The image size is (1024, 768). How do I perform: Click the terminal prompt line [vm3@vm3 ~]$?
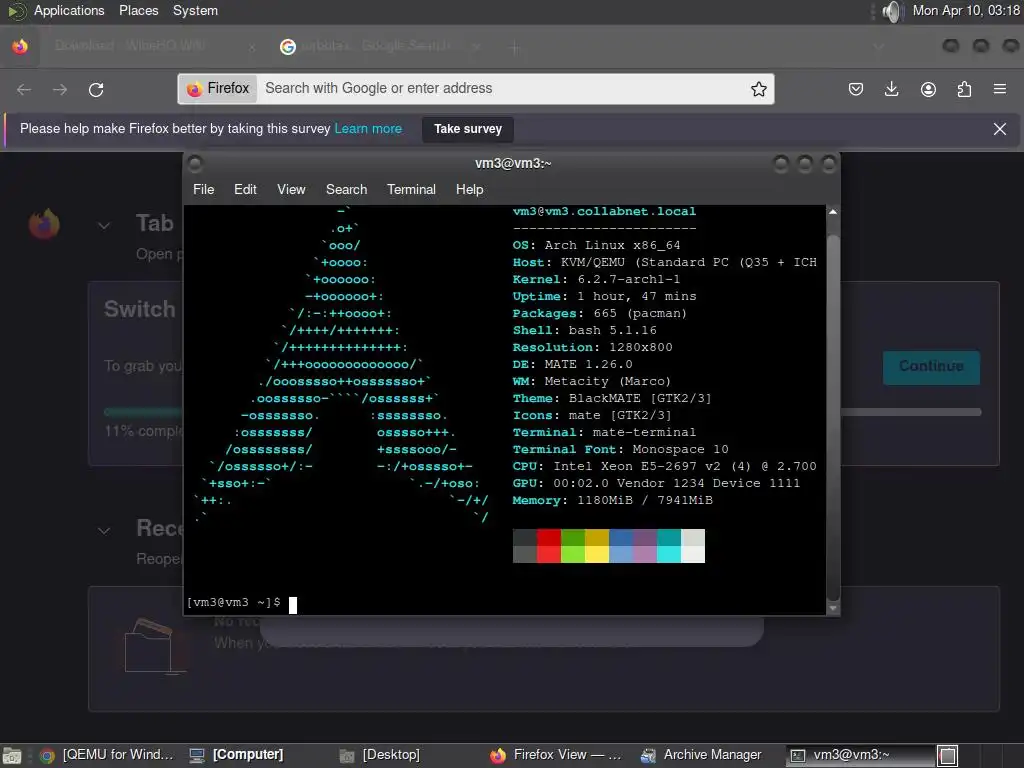point(234,603)
